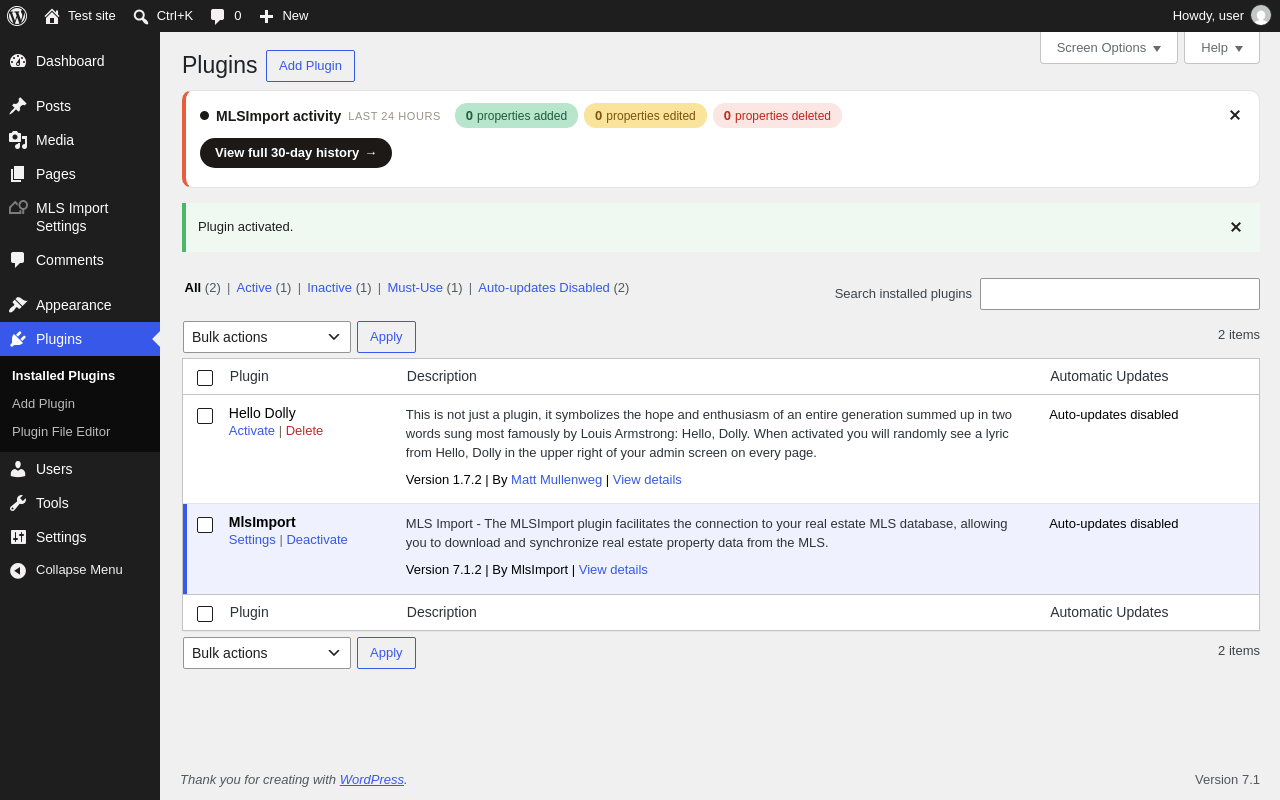Screen dimensions: 1280x800
Task: Select all plugins via footer checkbox
Action: (205, 614)
